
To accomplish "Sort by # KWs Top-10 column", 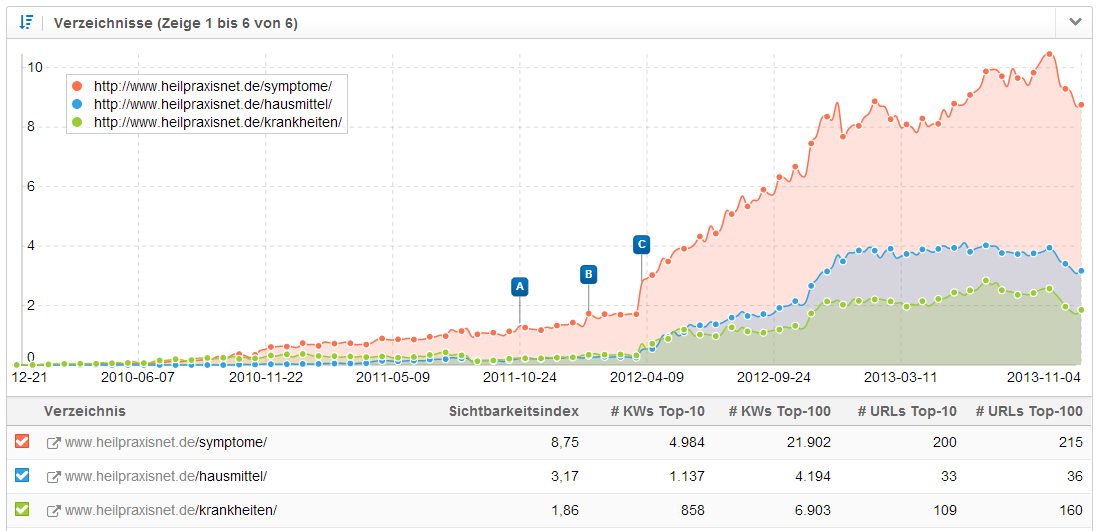I will [x=657, y=411].
